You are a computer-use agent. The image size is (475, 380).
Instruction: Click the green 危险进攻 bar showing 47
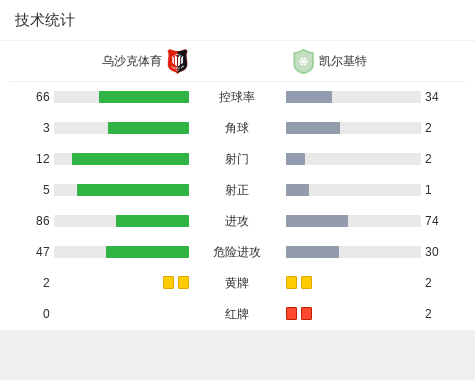pyautogui.click(x=147, y=252)
